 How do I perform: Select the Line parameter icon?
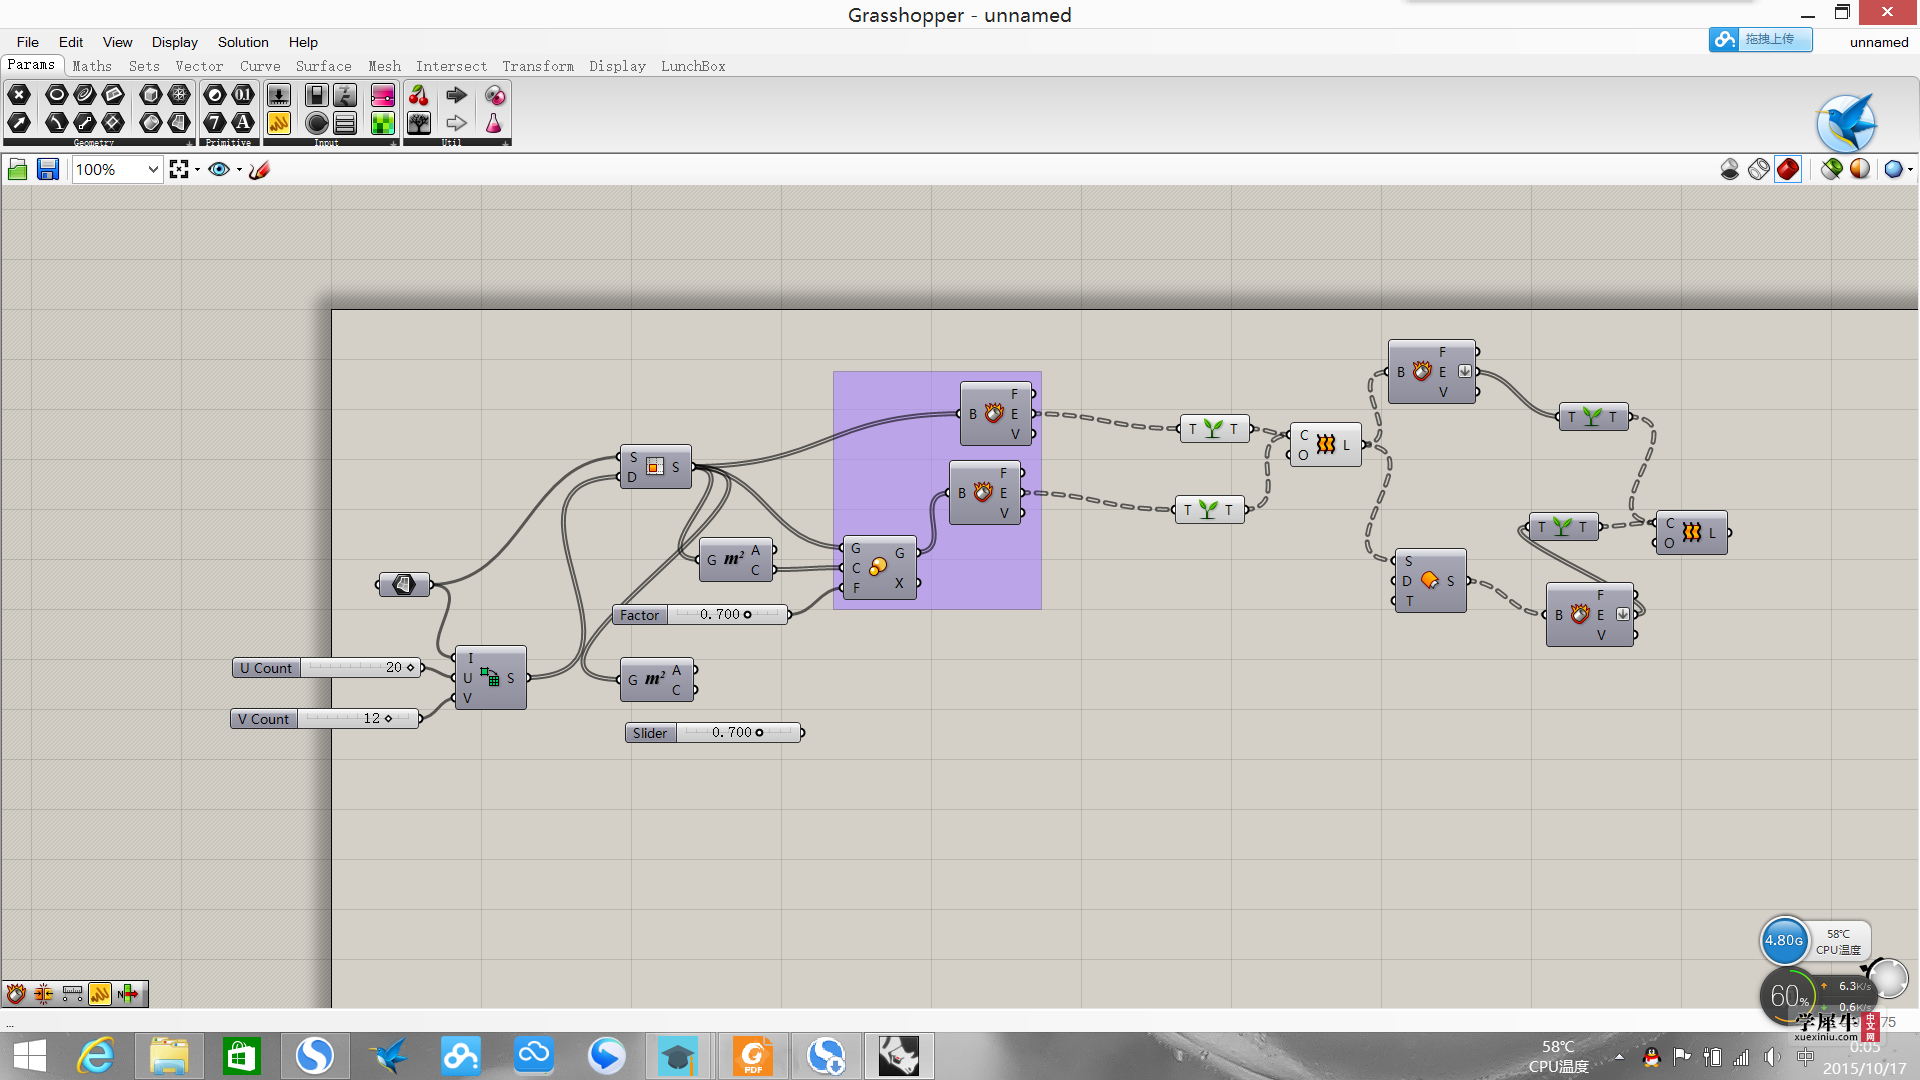click(85, 123)
